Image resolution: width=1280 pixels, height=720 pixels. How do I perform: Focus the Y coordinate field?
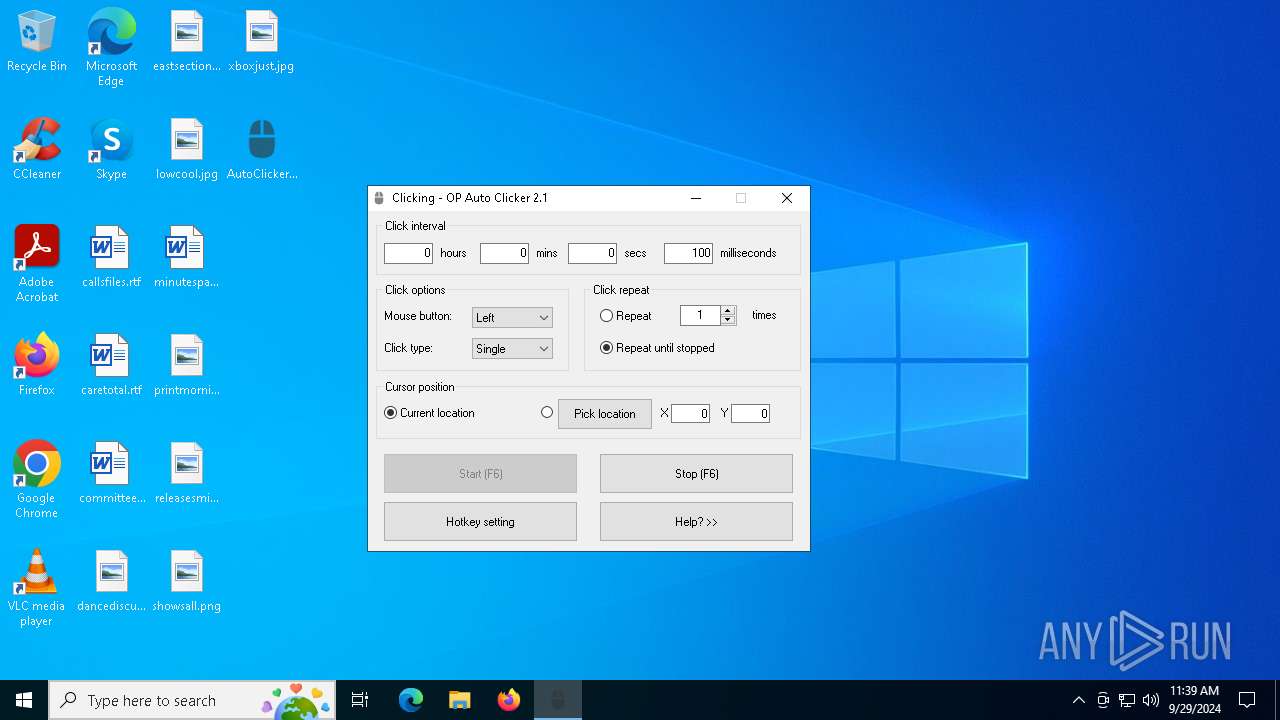click(x=750, y=413)
